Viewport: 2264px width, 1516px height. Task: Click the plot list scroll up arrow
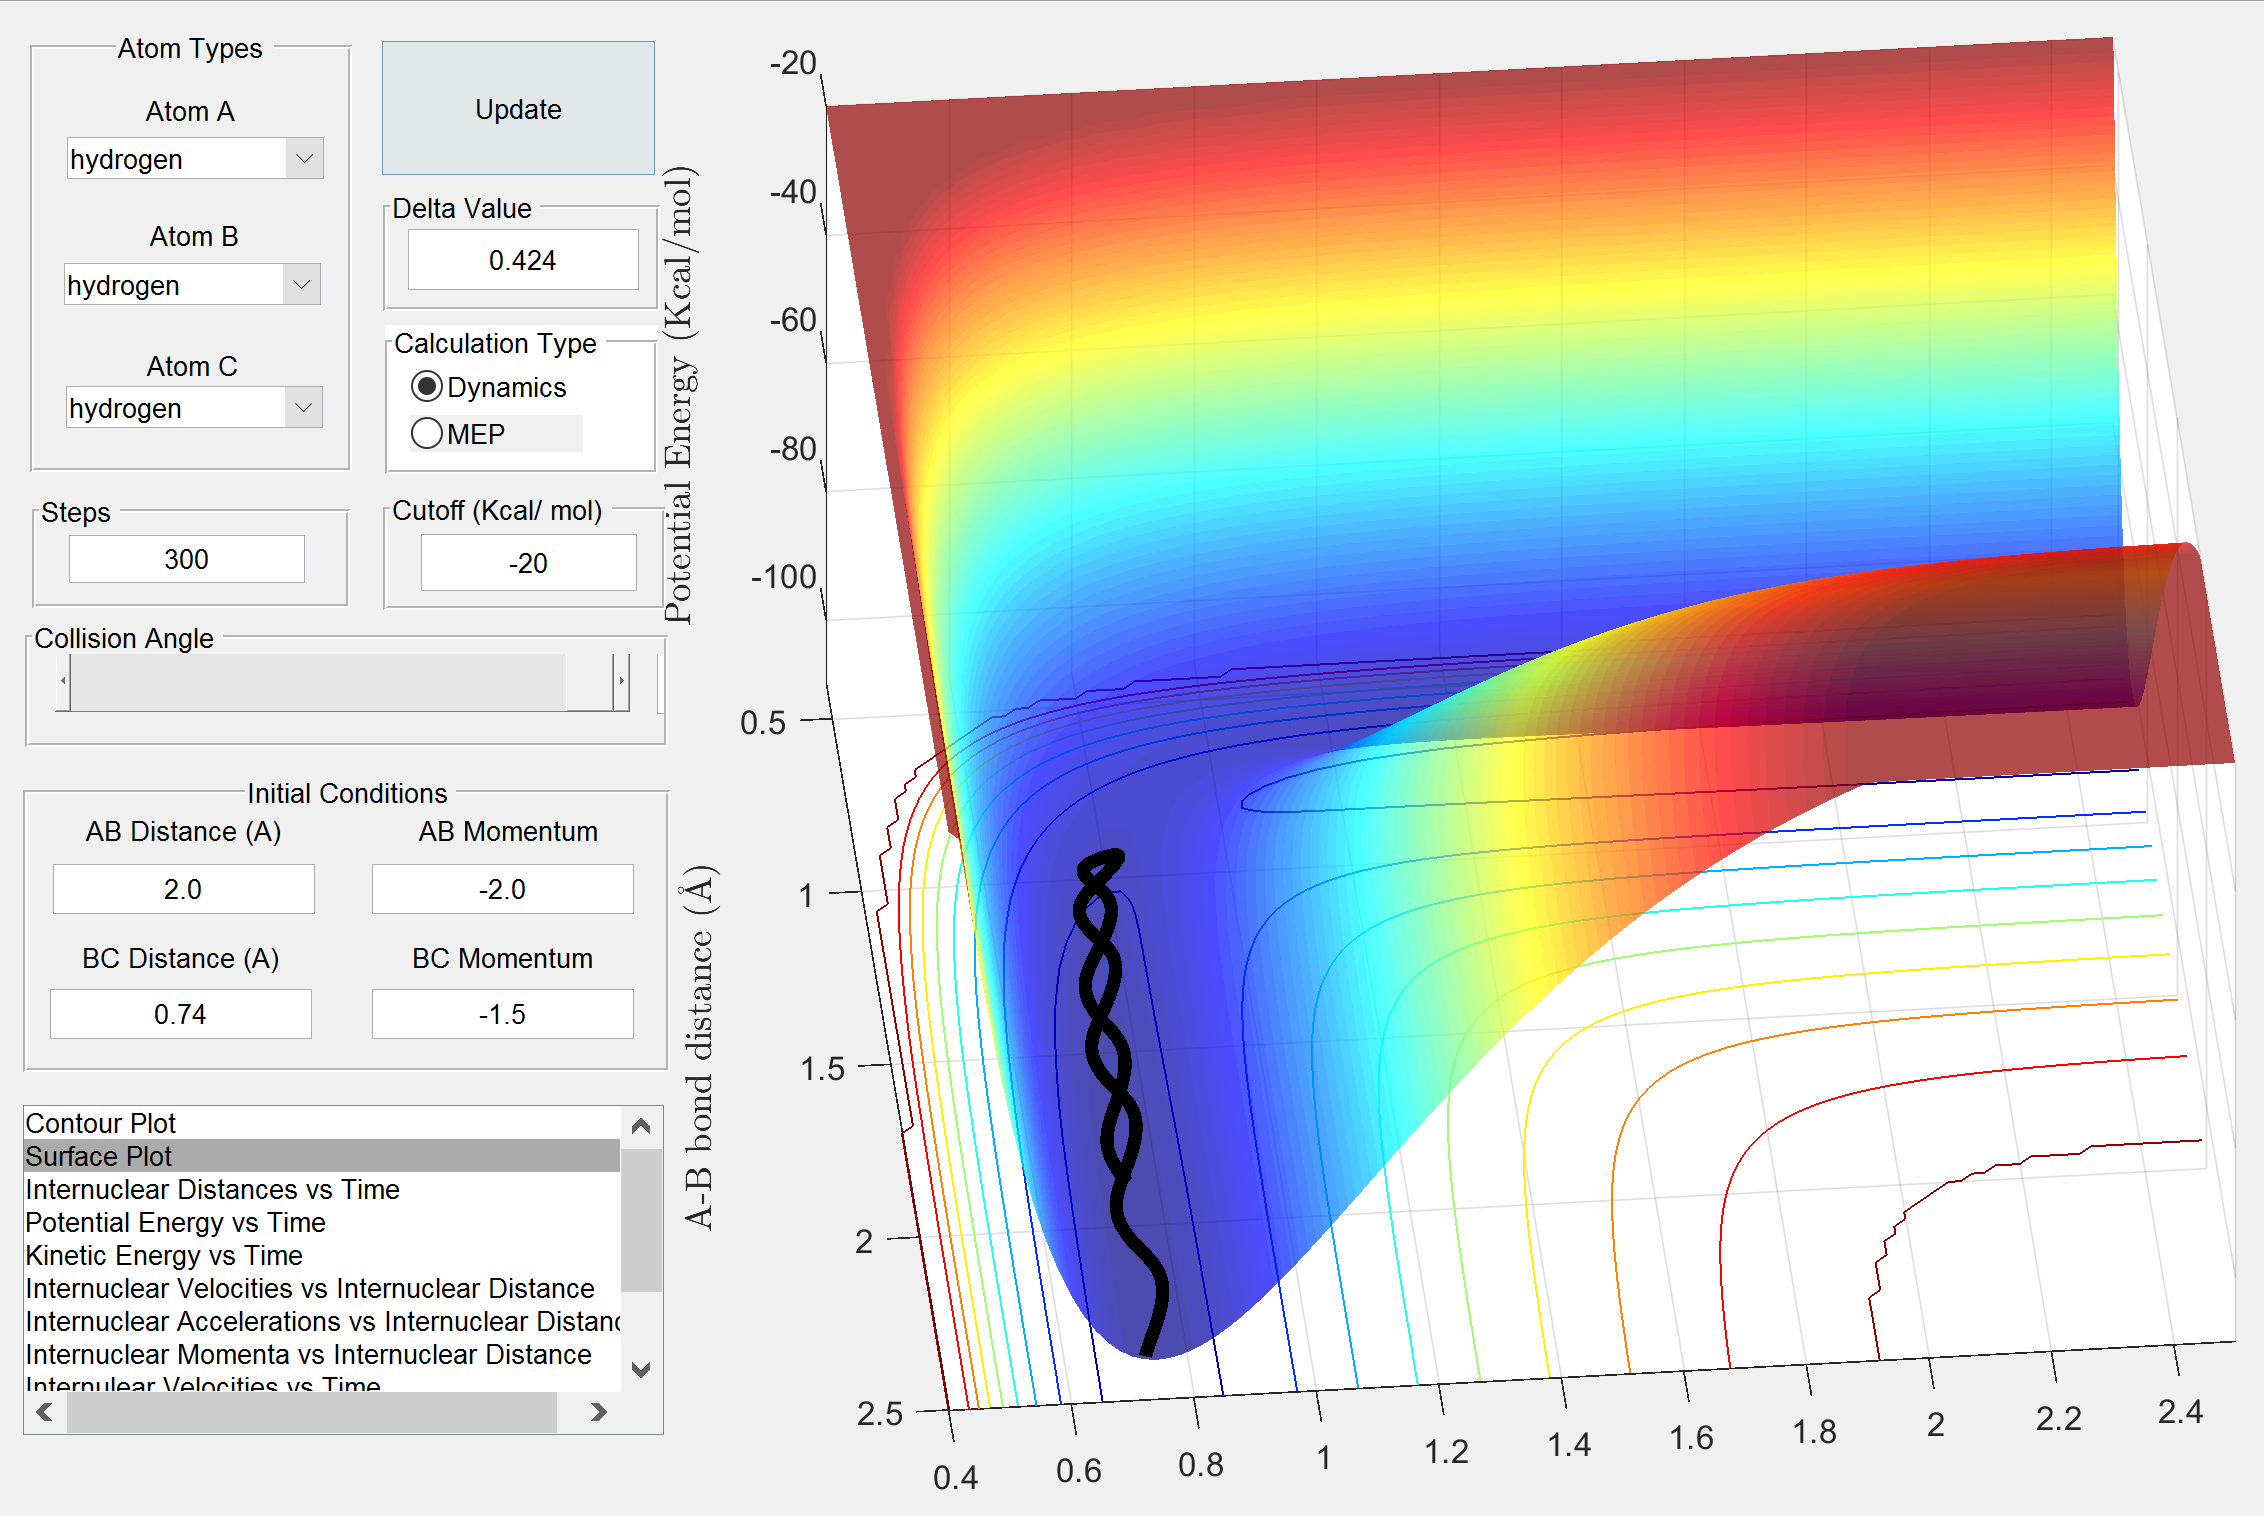[x=641, y=1126]
